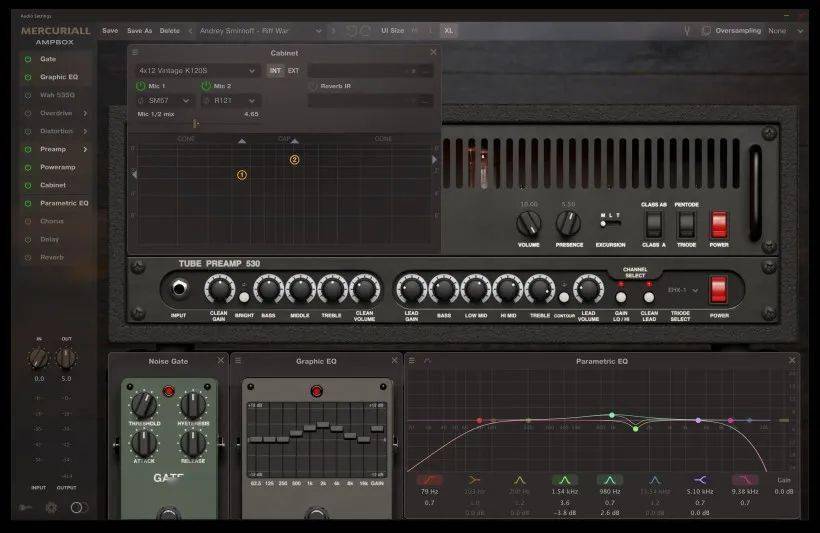Enable the Wah 535Q effect power icon
This screenshot has height=533, width=820.
click(27, 95)
